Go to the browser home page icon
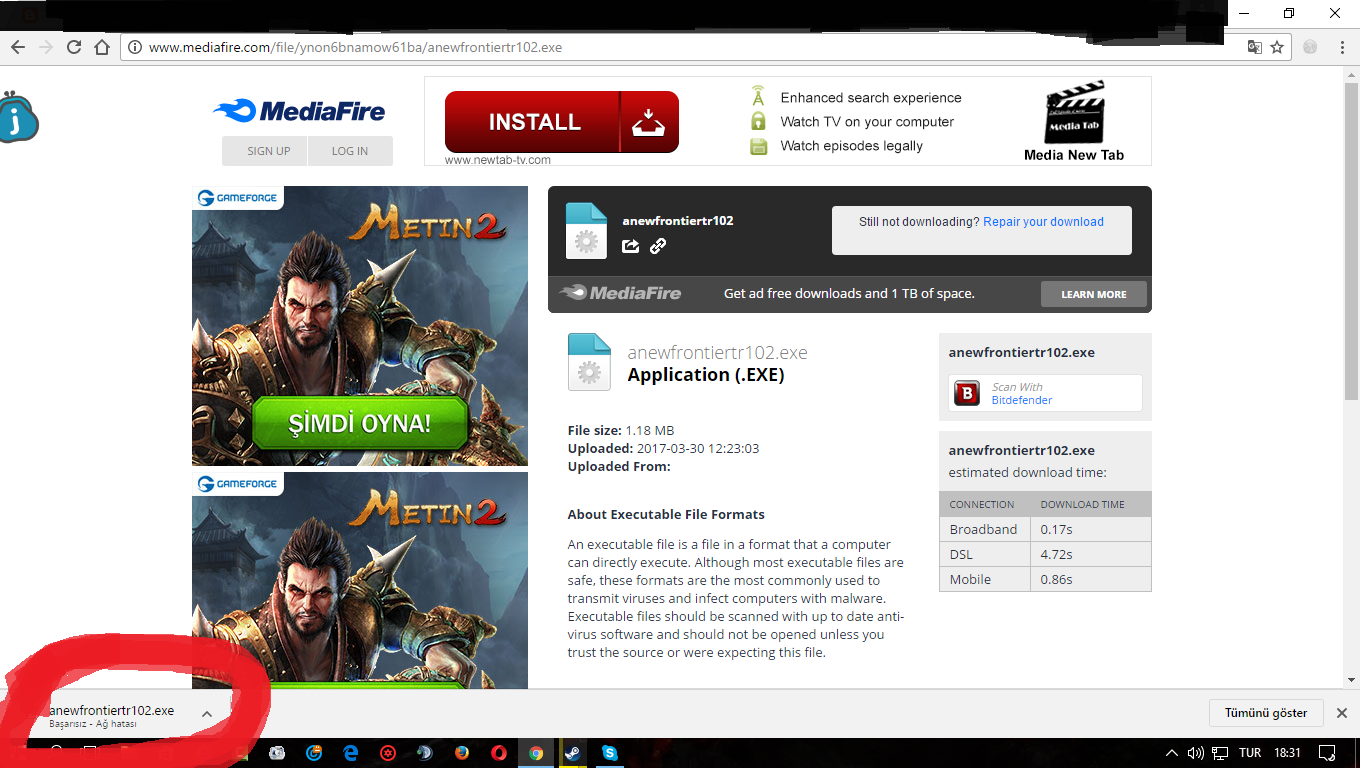Screen dimensions: 1360x768 pyautogui.click(x=102, y=47)
